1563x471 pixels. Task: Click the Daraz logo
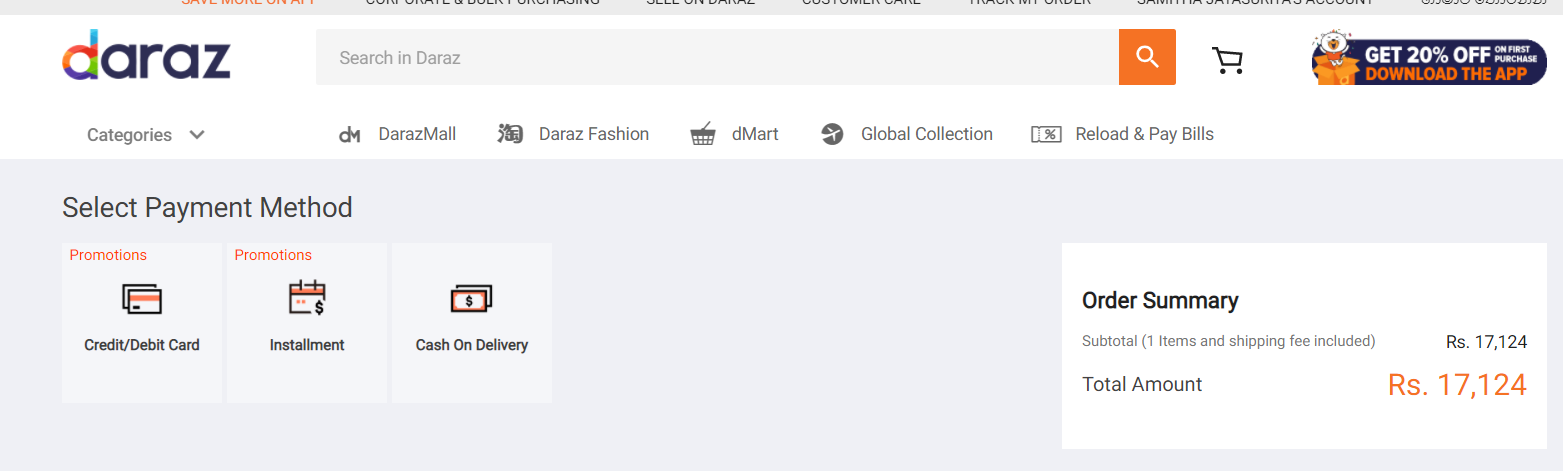coord(146,55)
